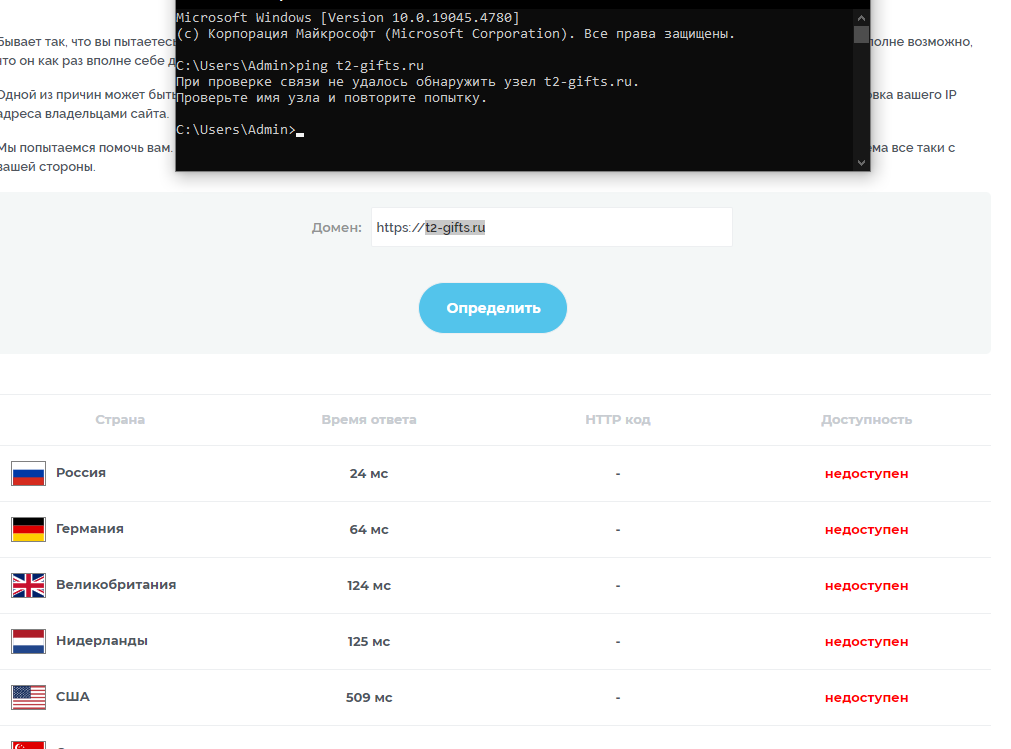Click the command prompt cursor line
The image size is (1011, 749).
point(240,130)
